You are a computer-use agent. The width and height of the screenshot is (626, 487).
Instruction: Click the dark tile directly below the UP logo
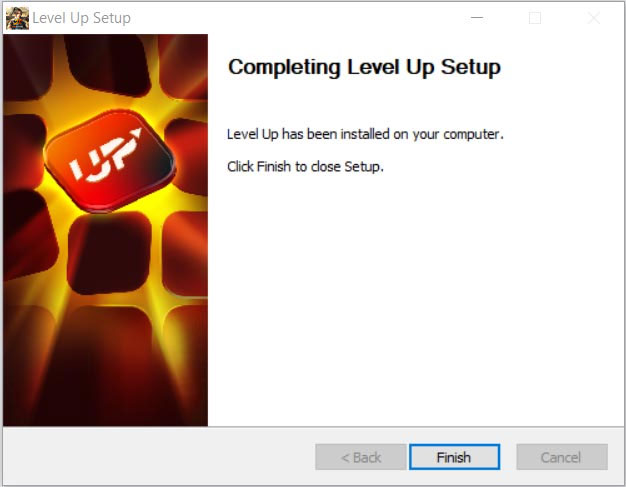[x=109, y=252]
